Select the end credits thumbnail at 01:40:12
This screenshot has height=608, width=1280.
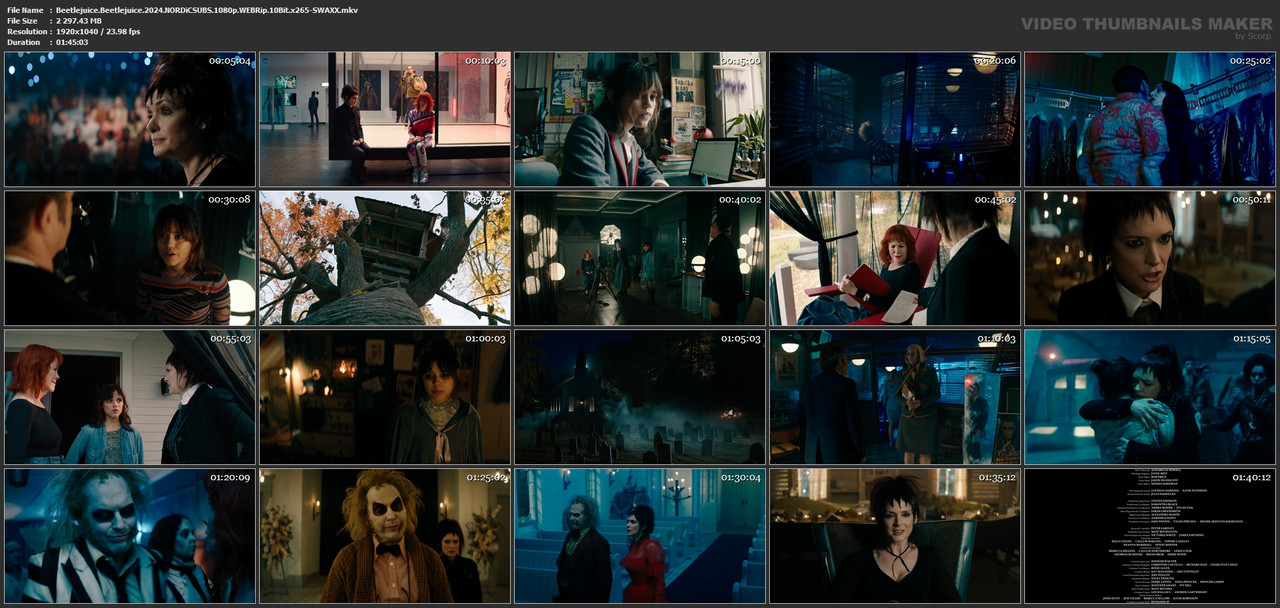(x=1150, y=536)
